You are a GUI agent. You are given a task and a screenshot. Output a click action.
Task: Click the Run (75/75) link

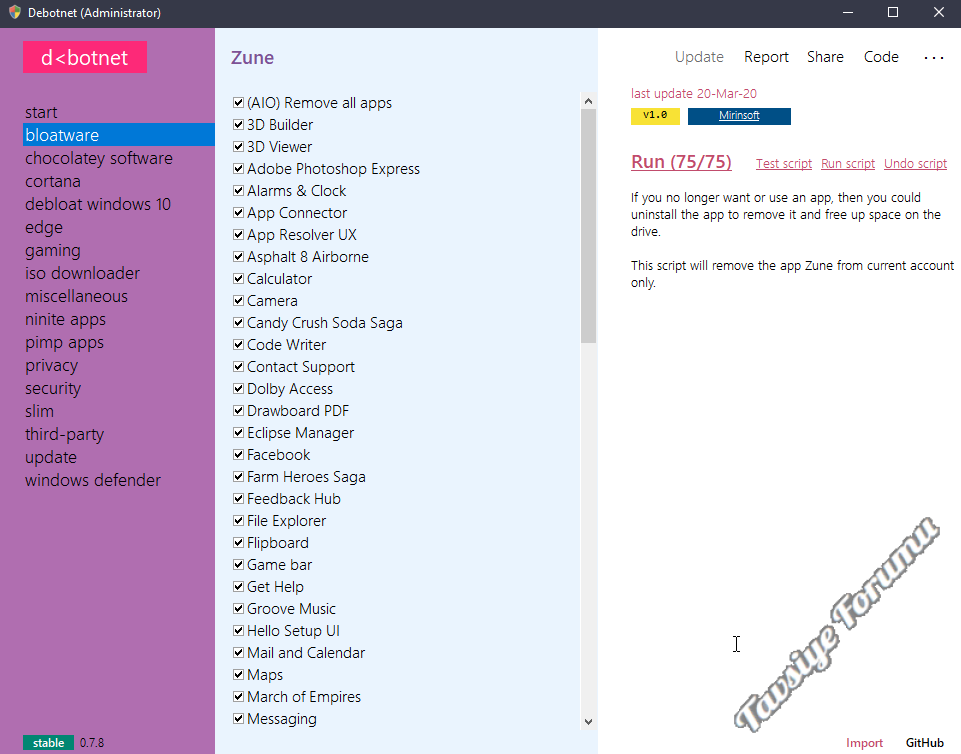(682, 162)
